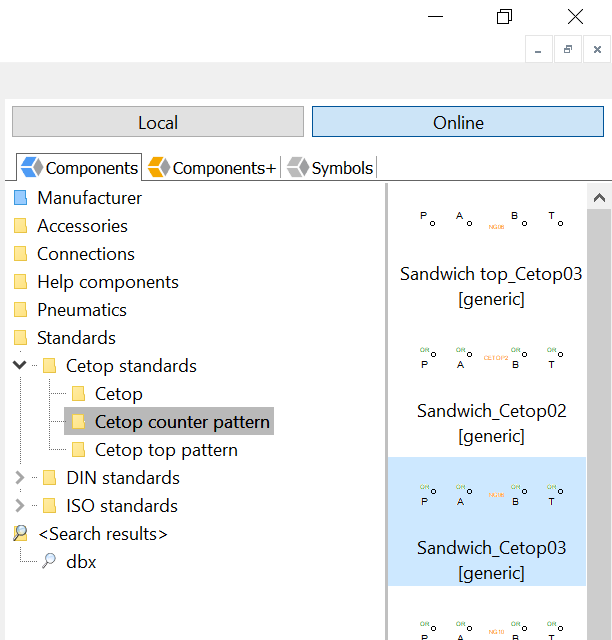
Task: Click the Standards folder icon
Action: tap(20, 338)
